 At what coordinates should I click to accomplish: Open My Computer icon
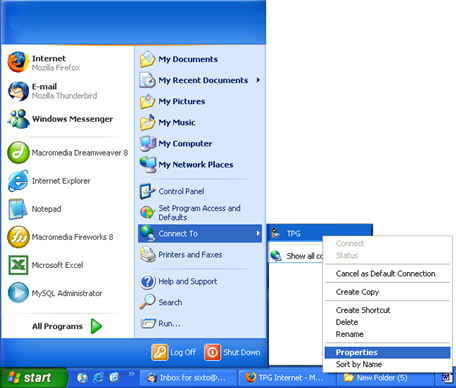click(147, 143)
